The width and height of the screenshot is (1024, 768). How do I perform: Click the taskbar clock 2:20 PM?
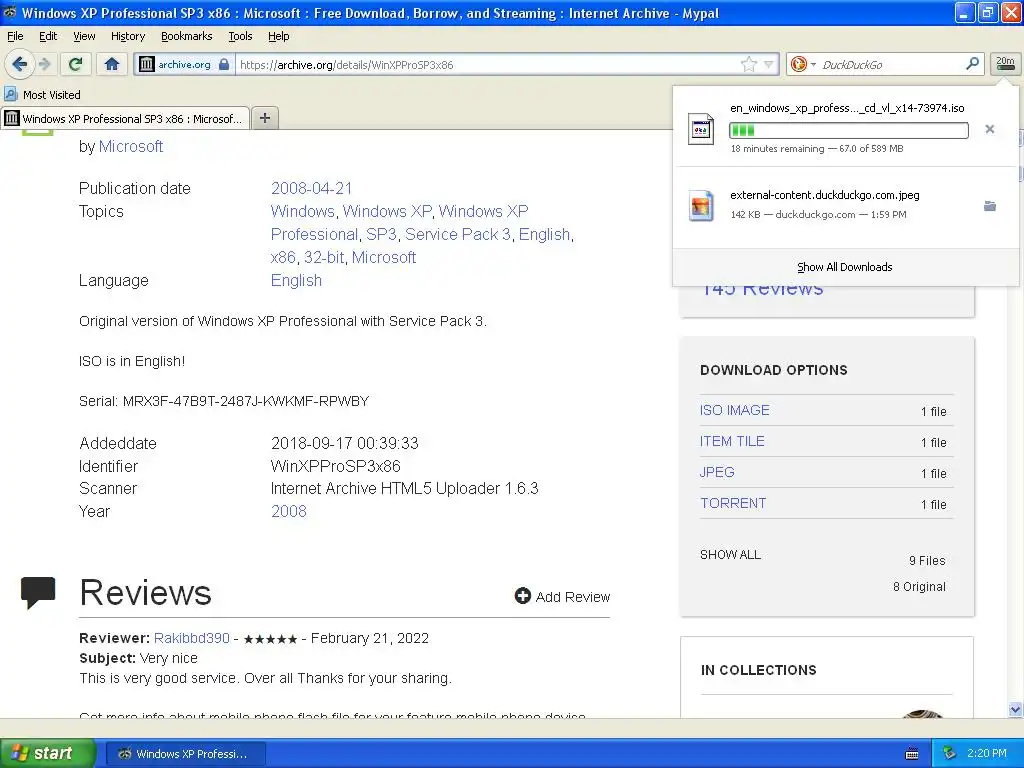pyautogui.click(x=987, y=753)
